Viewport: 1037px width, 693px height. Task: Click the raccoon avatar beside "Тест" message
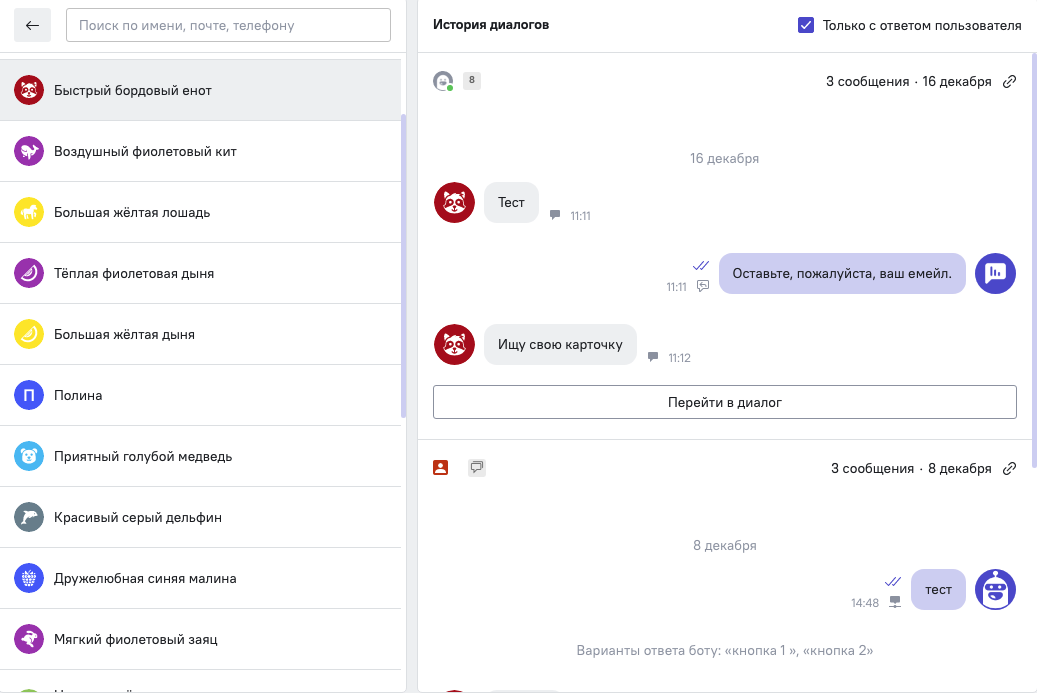click(454, 202)
